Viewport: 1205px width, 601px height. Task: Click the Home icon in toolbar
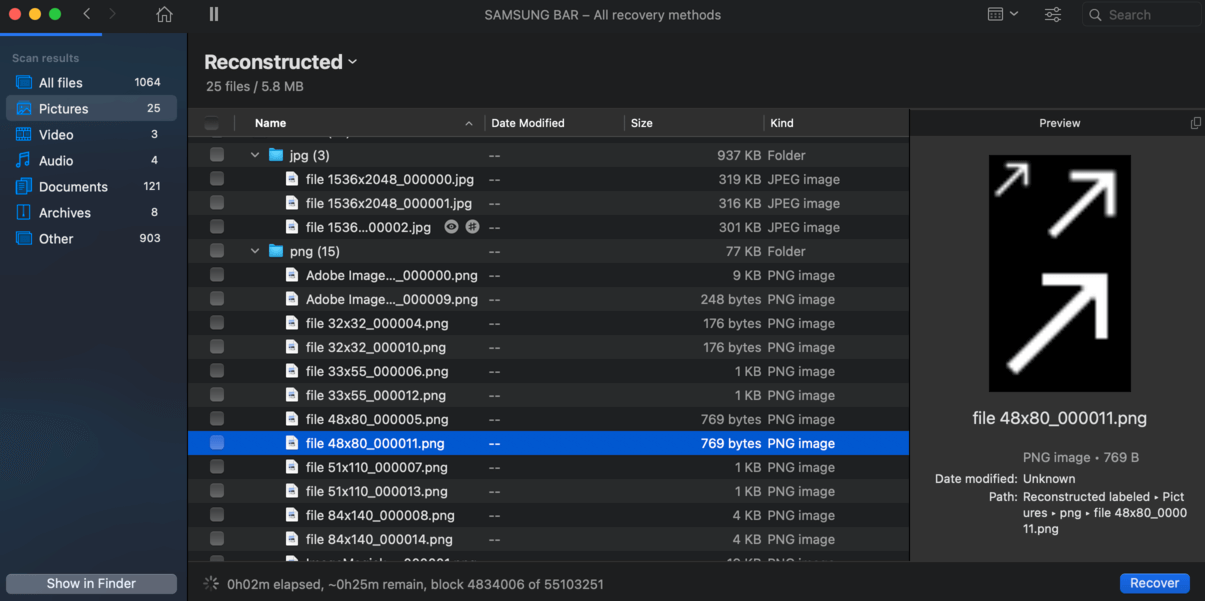click(164, 15)
